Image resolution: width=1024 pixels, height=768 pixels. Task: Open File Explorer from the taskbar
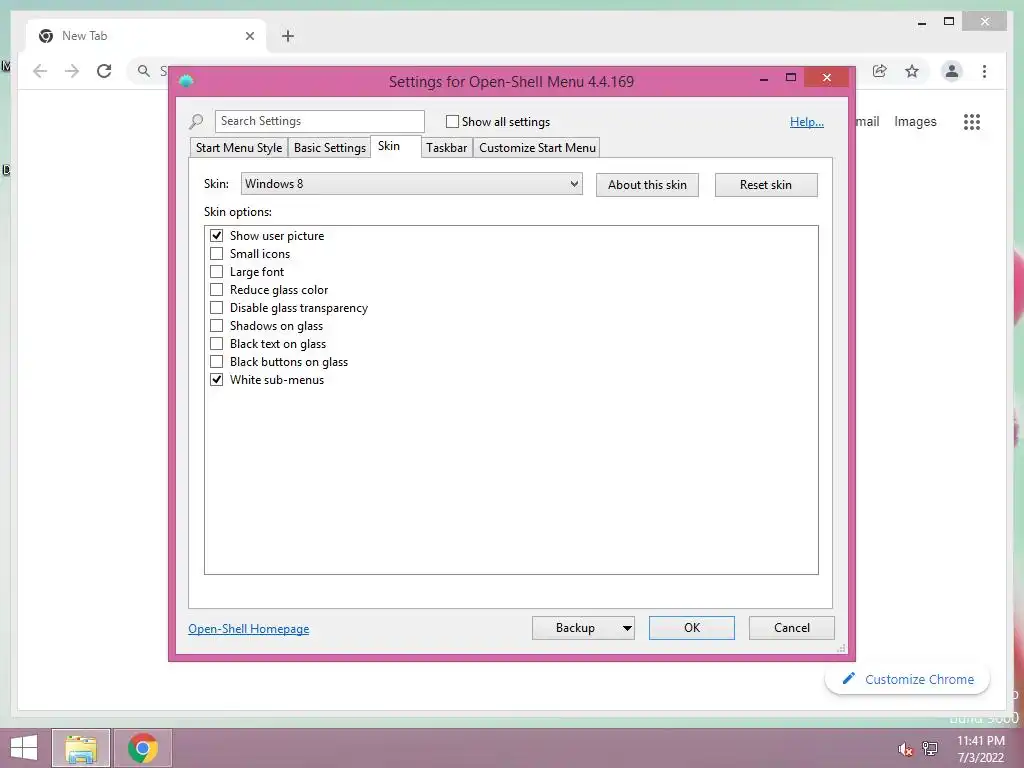click(x=81, y=748)
